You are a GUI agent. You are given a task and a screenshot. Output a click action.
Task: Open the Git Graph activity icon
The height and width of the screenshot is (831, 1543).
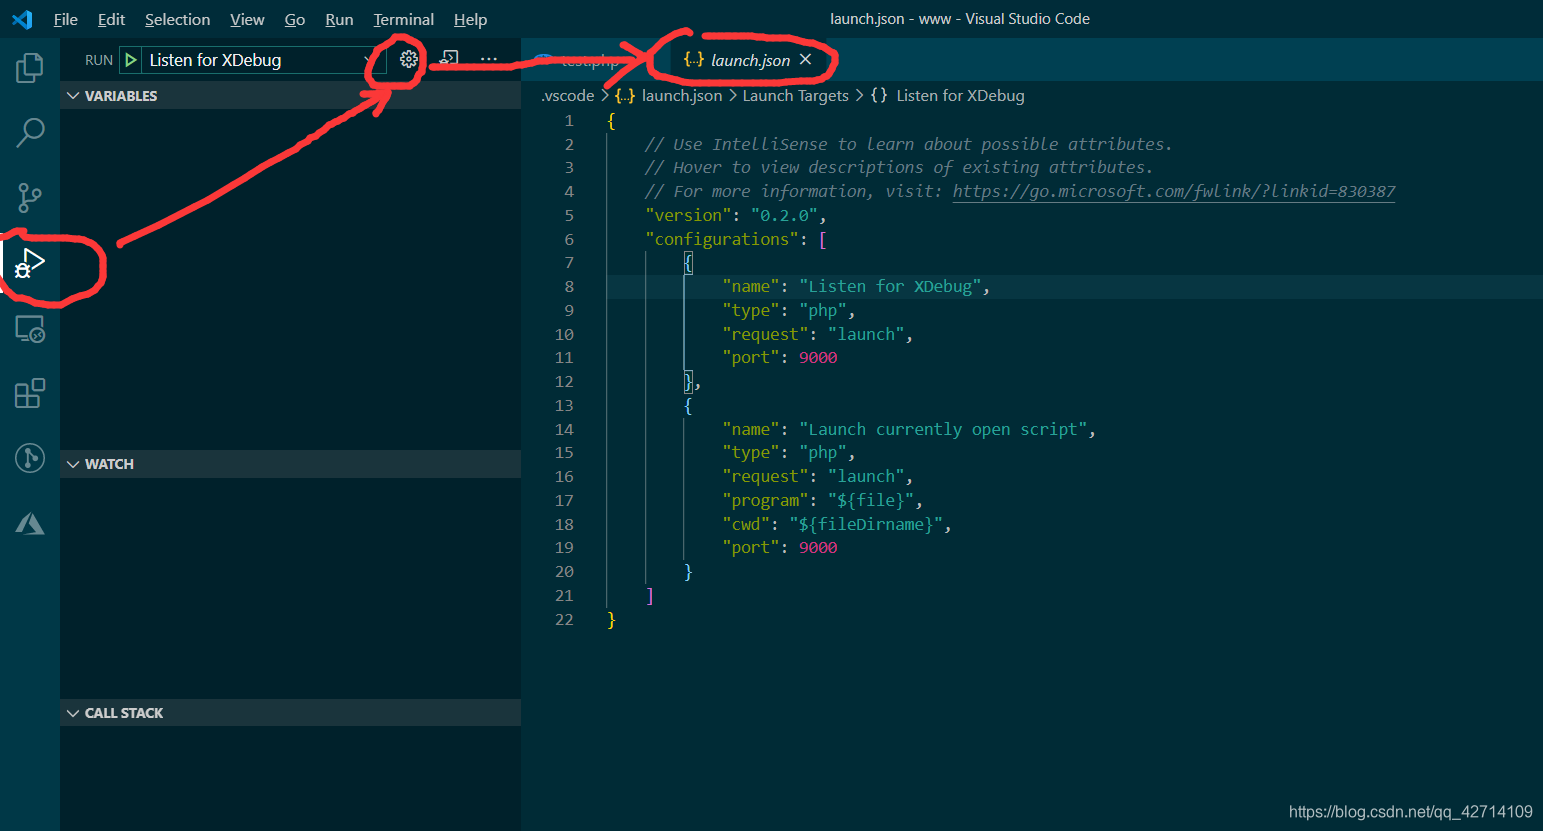(30, 458)
